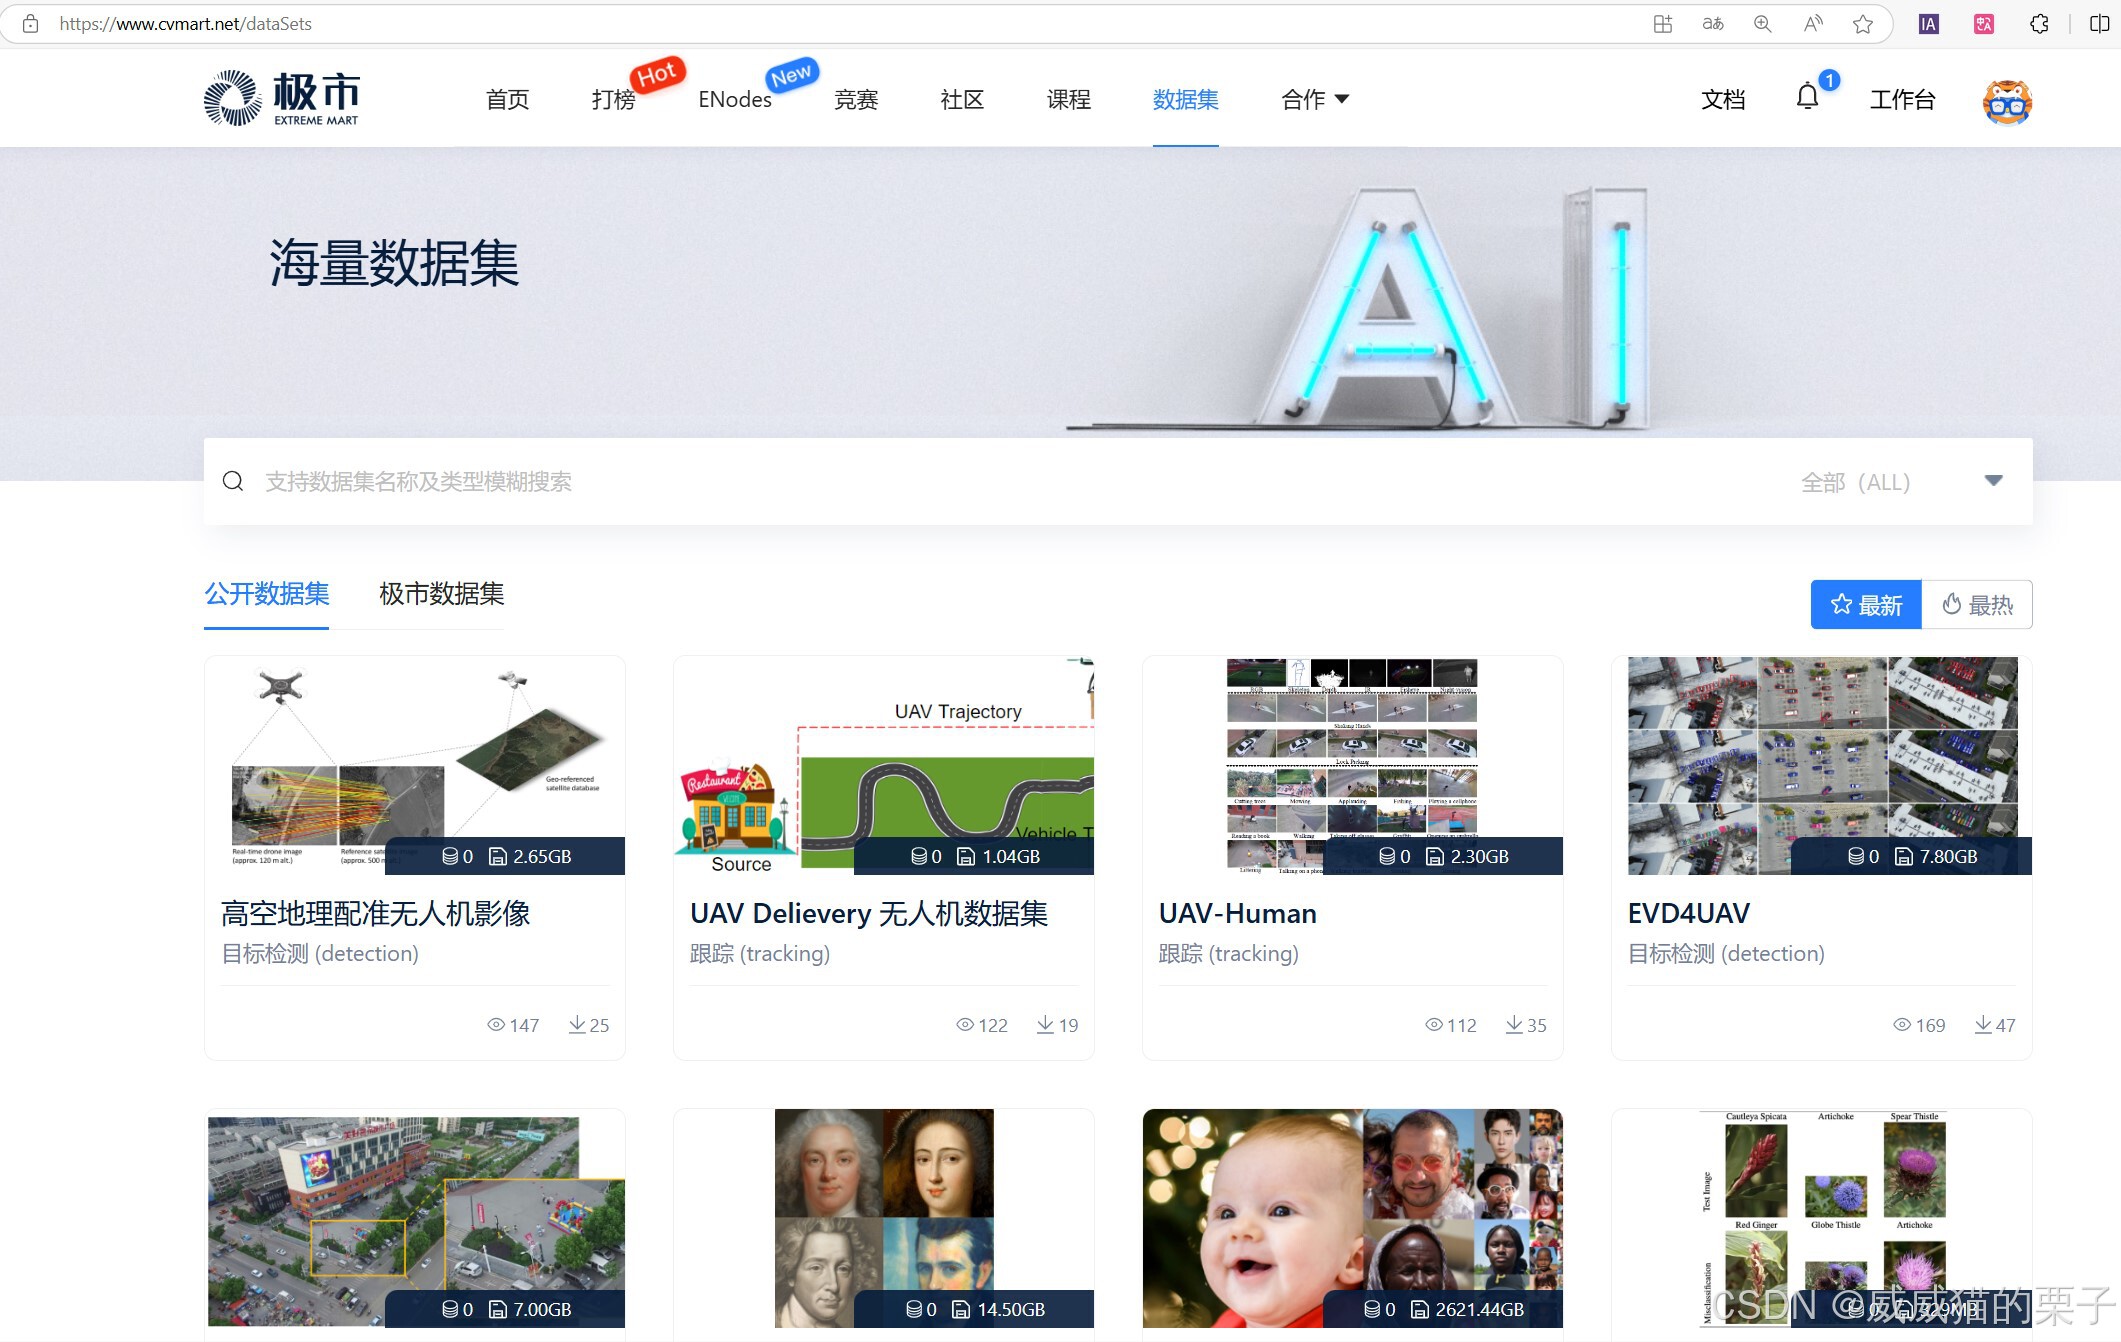Open 7.00GB aerial city dataset thumbnail
Viewport: 2121px width, 1342px height.
415,1220
